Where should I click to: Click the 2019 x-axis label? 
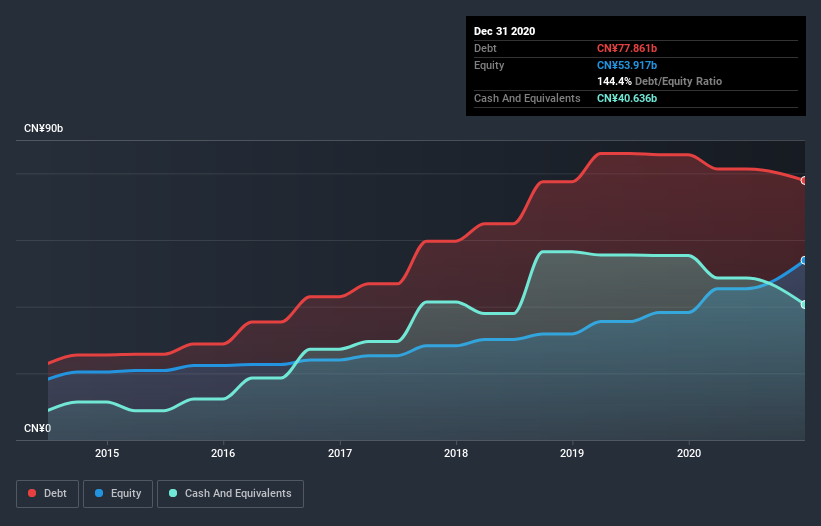click(x=572, y=453)
